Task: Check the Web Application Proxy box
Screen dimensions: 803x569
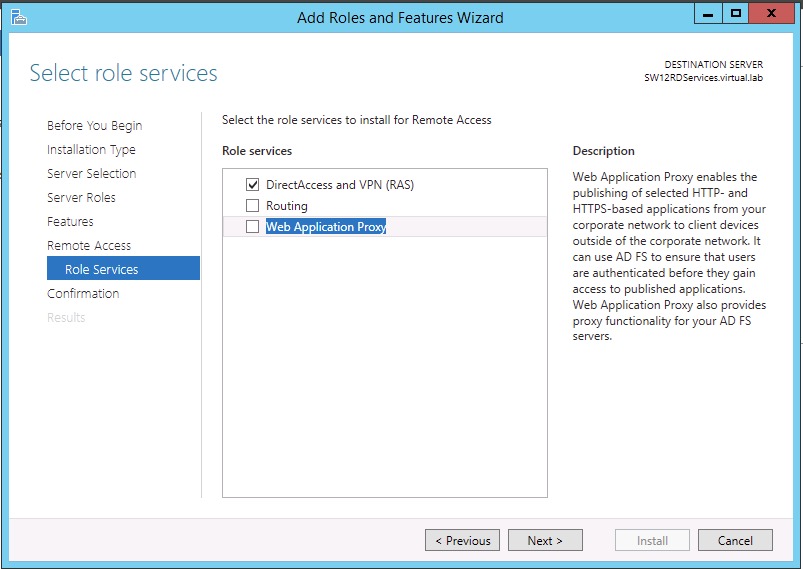Action: coord(252,226)
